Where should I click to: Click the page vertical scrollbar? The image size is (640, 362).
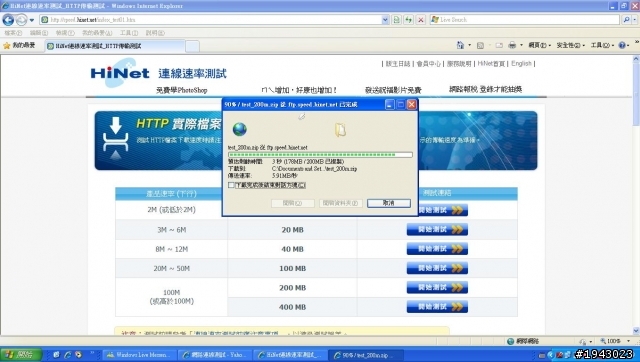click(636, 195)
